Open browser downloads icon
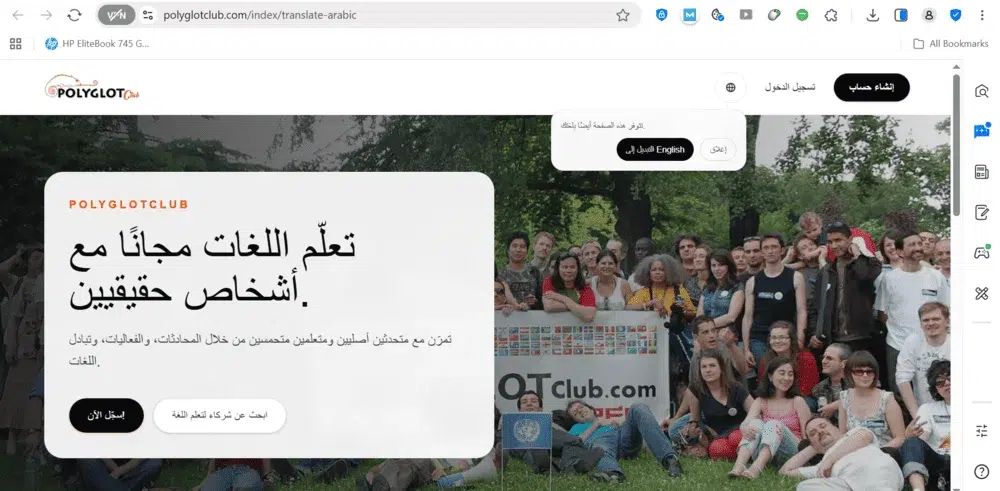The width and height of the screenshot is (1000, 491). (872, 15)
